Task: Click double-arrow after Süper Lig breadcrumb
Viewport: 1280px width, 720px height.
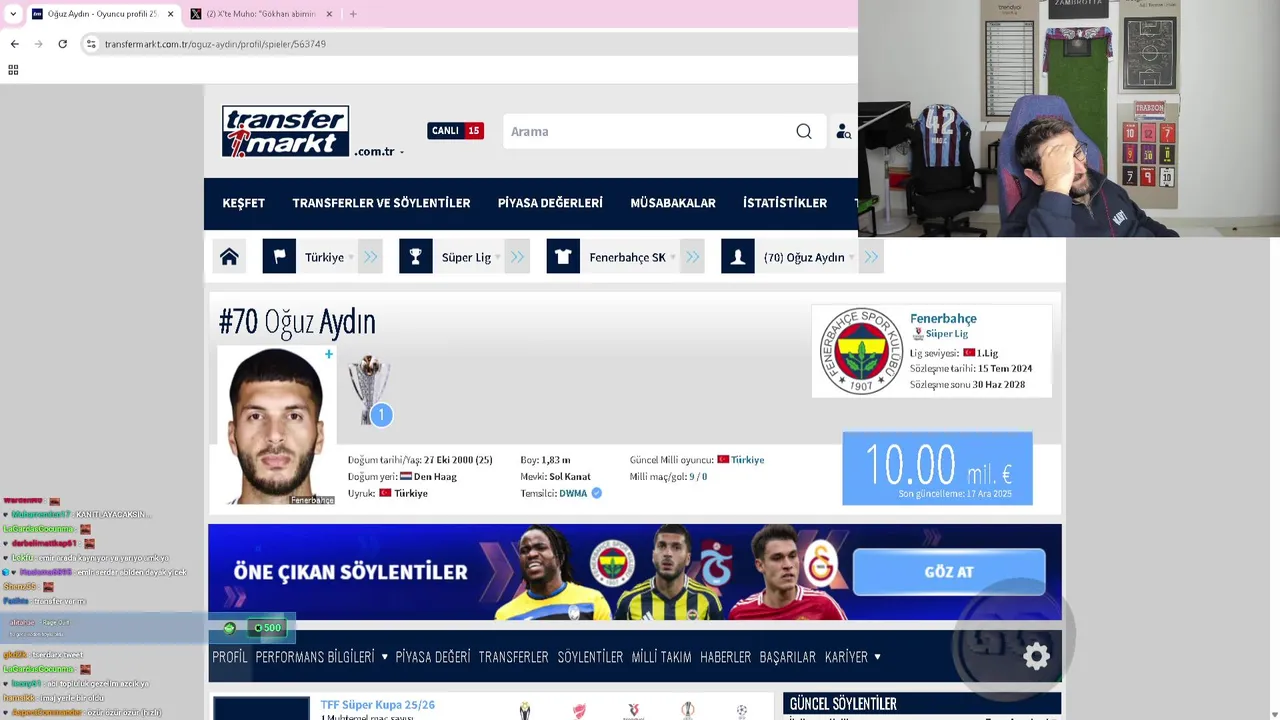Action: (517, 257)
